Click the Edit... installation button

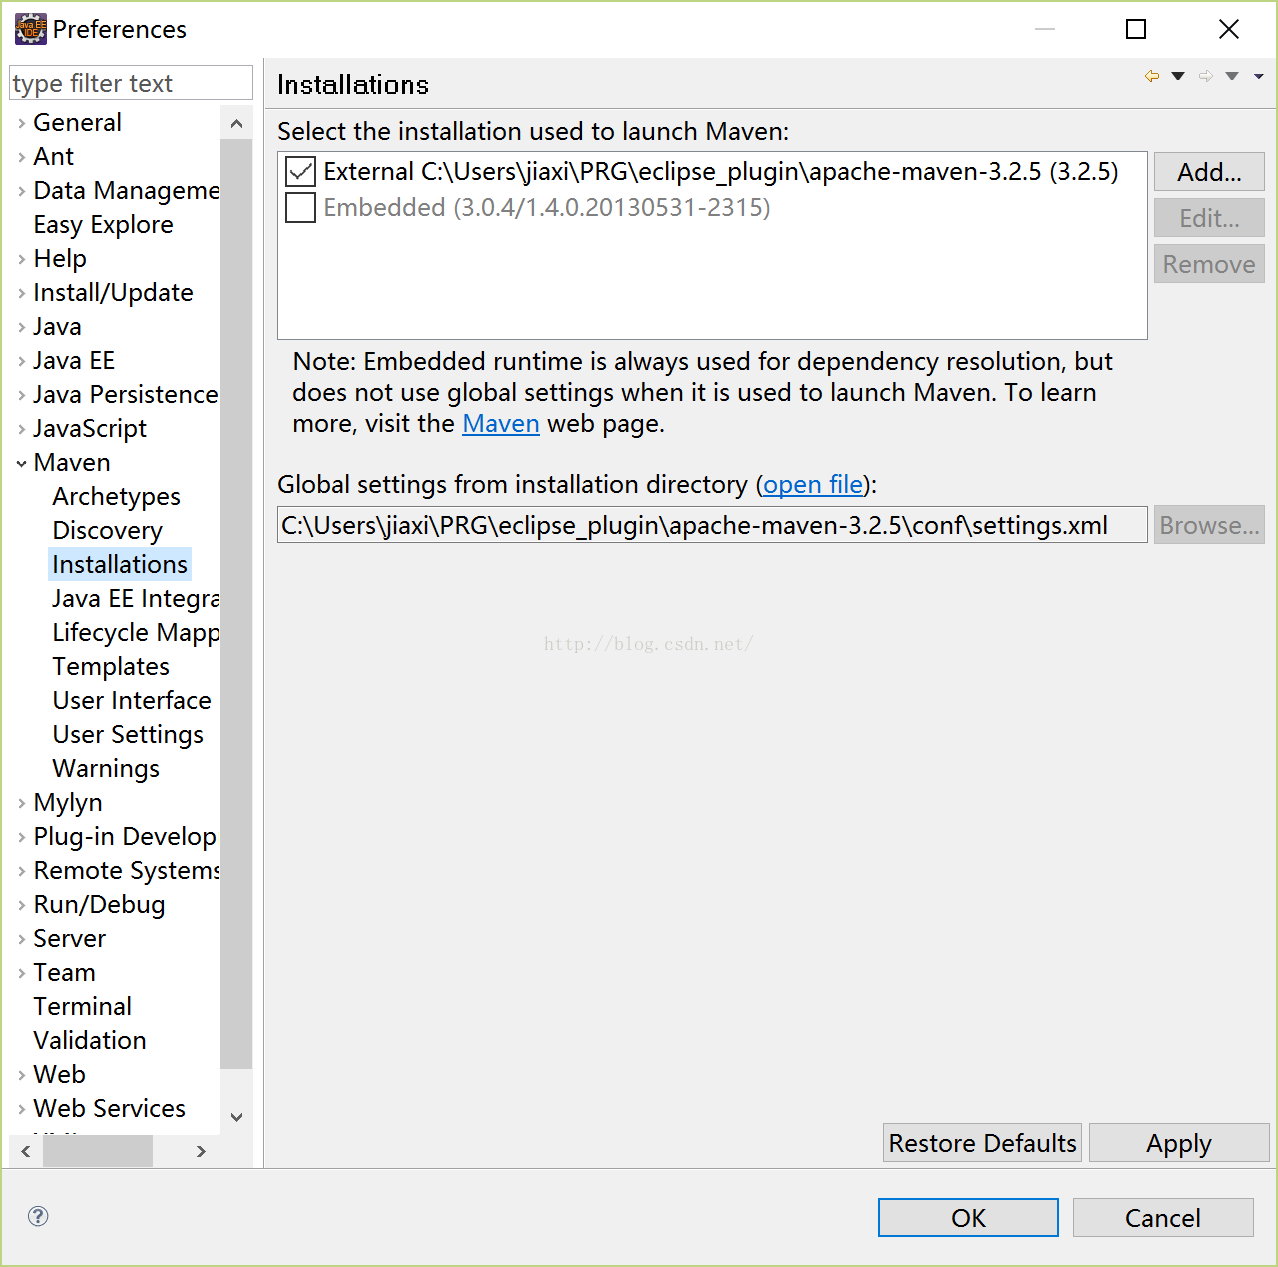click(x=1209, y=218)
